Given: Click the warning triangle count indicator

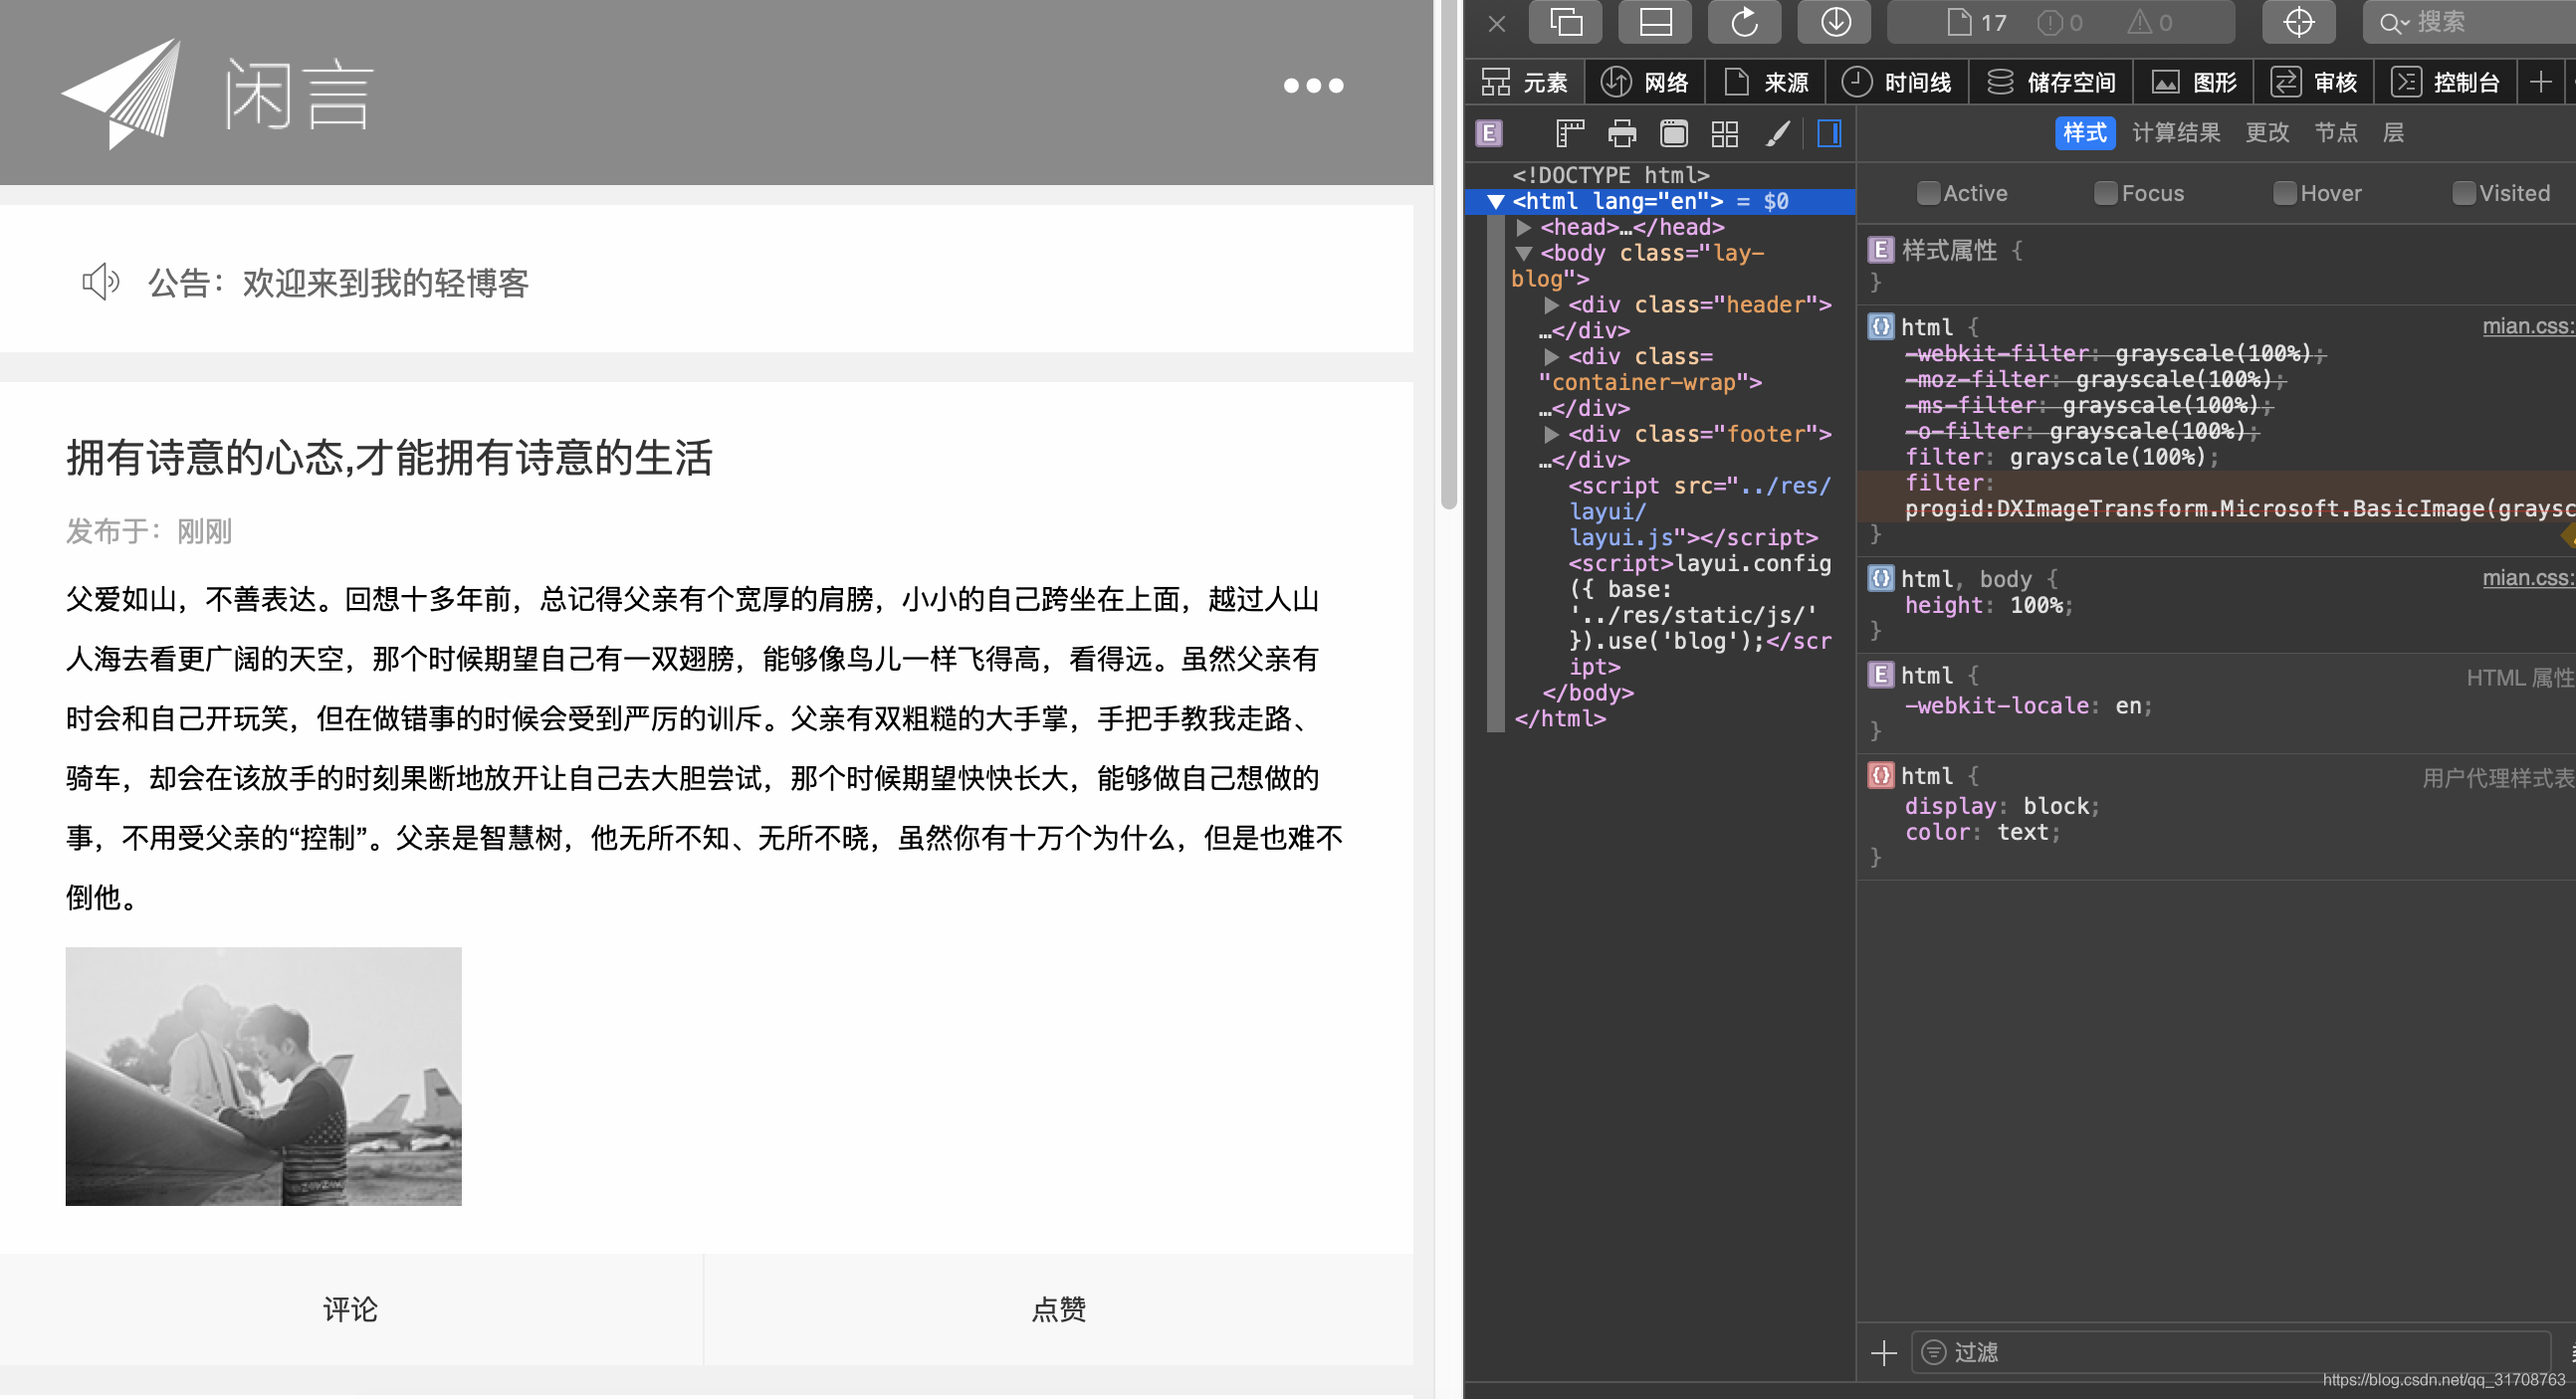Looking at the screenshot, I should (x=2150, y=22).
